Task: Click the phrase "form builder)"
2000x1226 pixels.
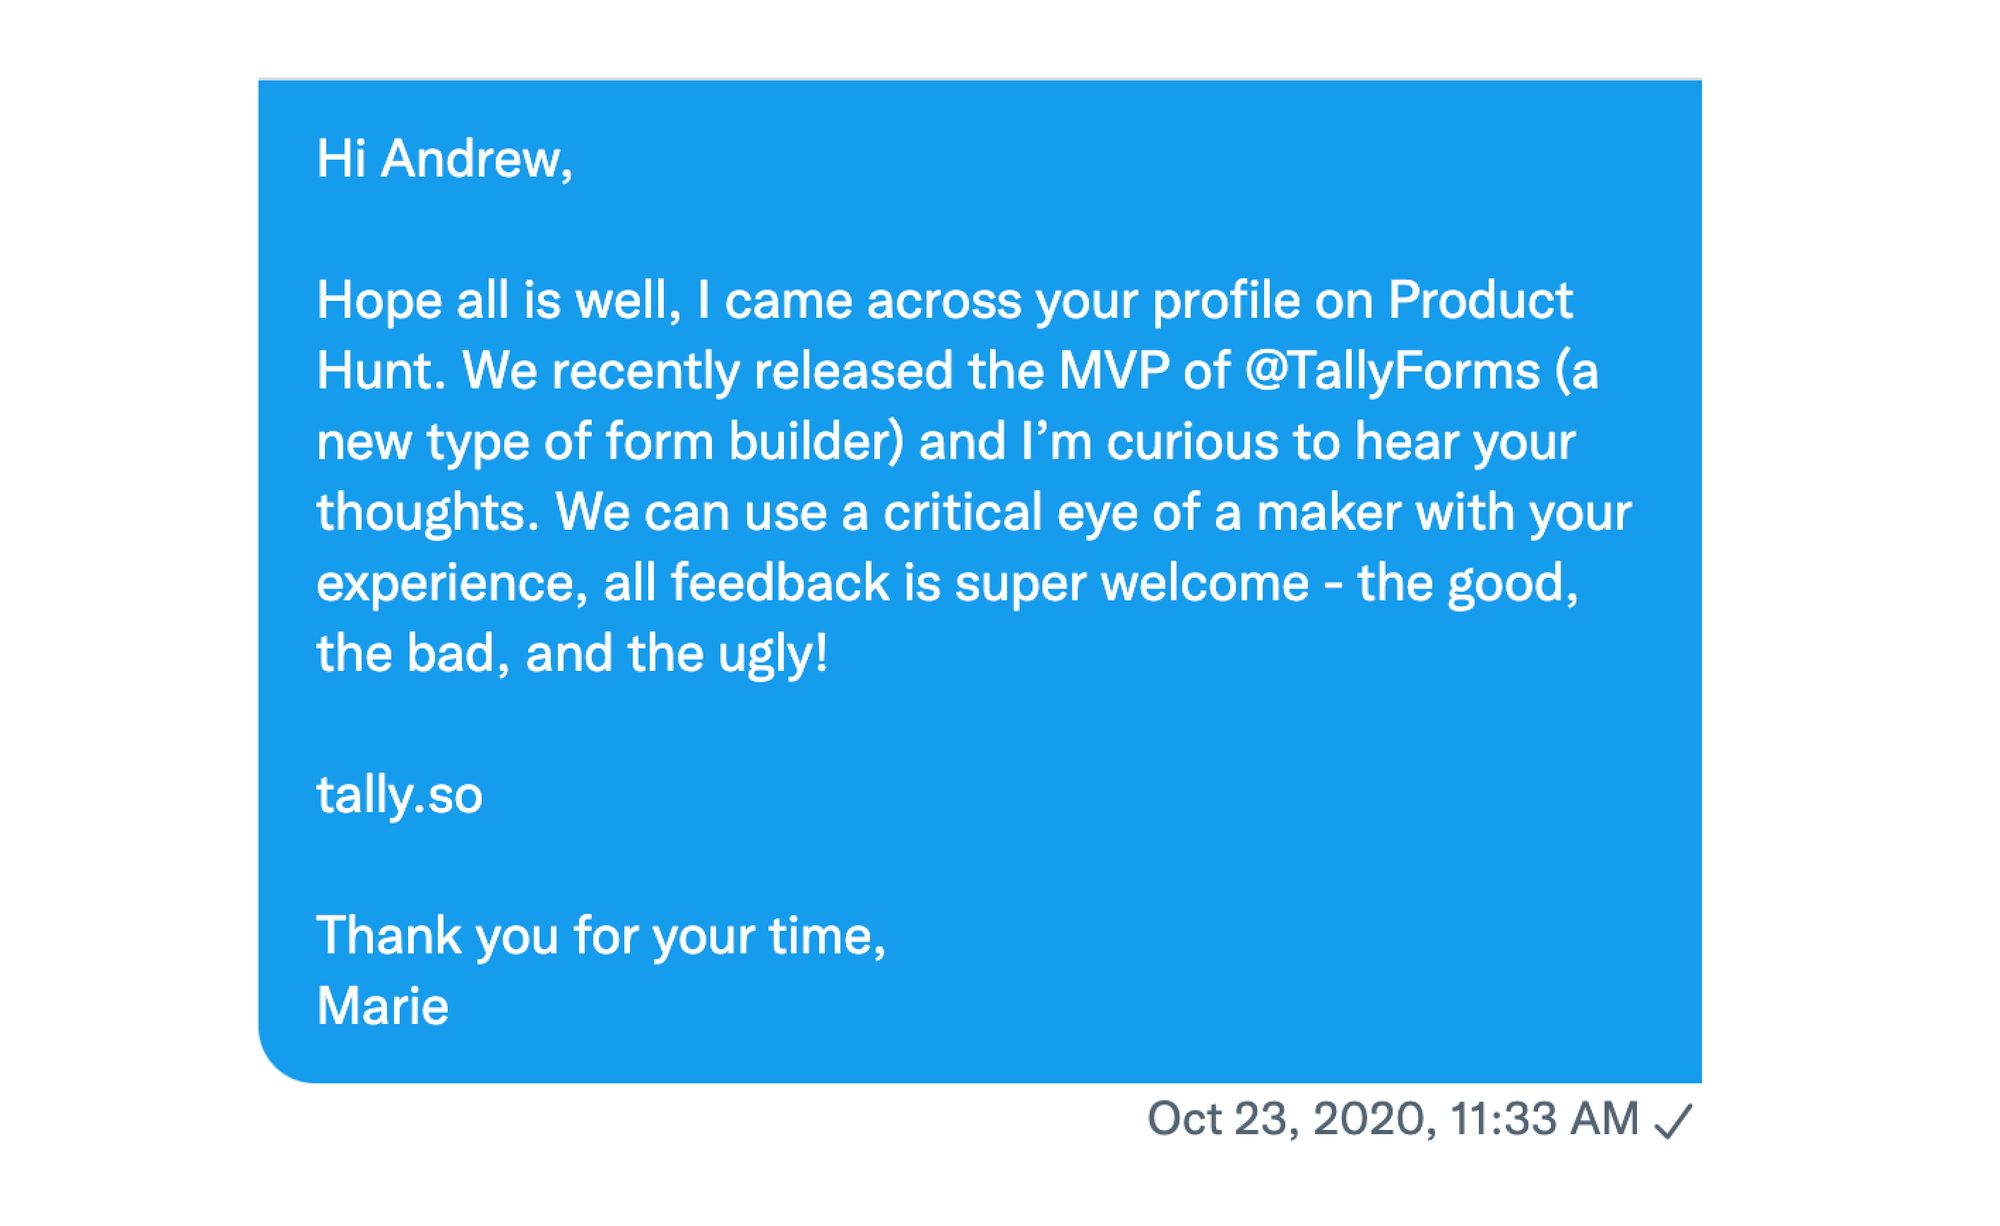Action: tap(755, 442)
